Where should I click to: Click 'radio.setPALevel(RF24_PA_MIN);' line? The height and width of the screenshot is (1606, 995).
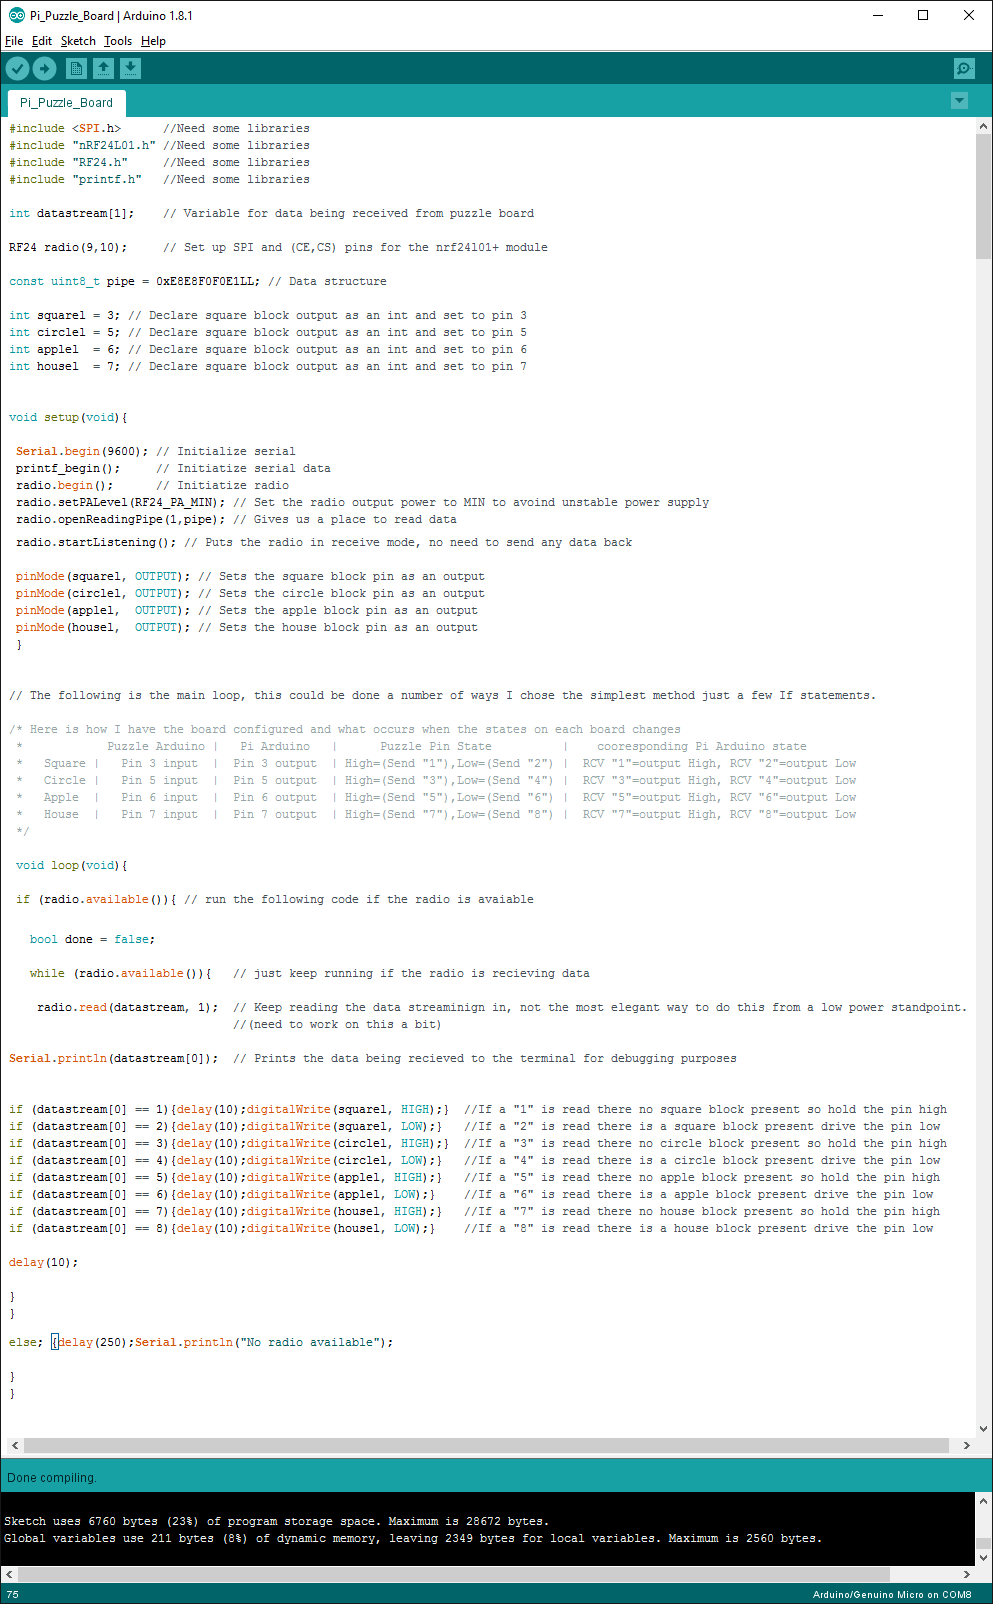121,502
